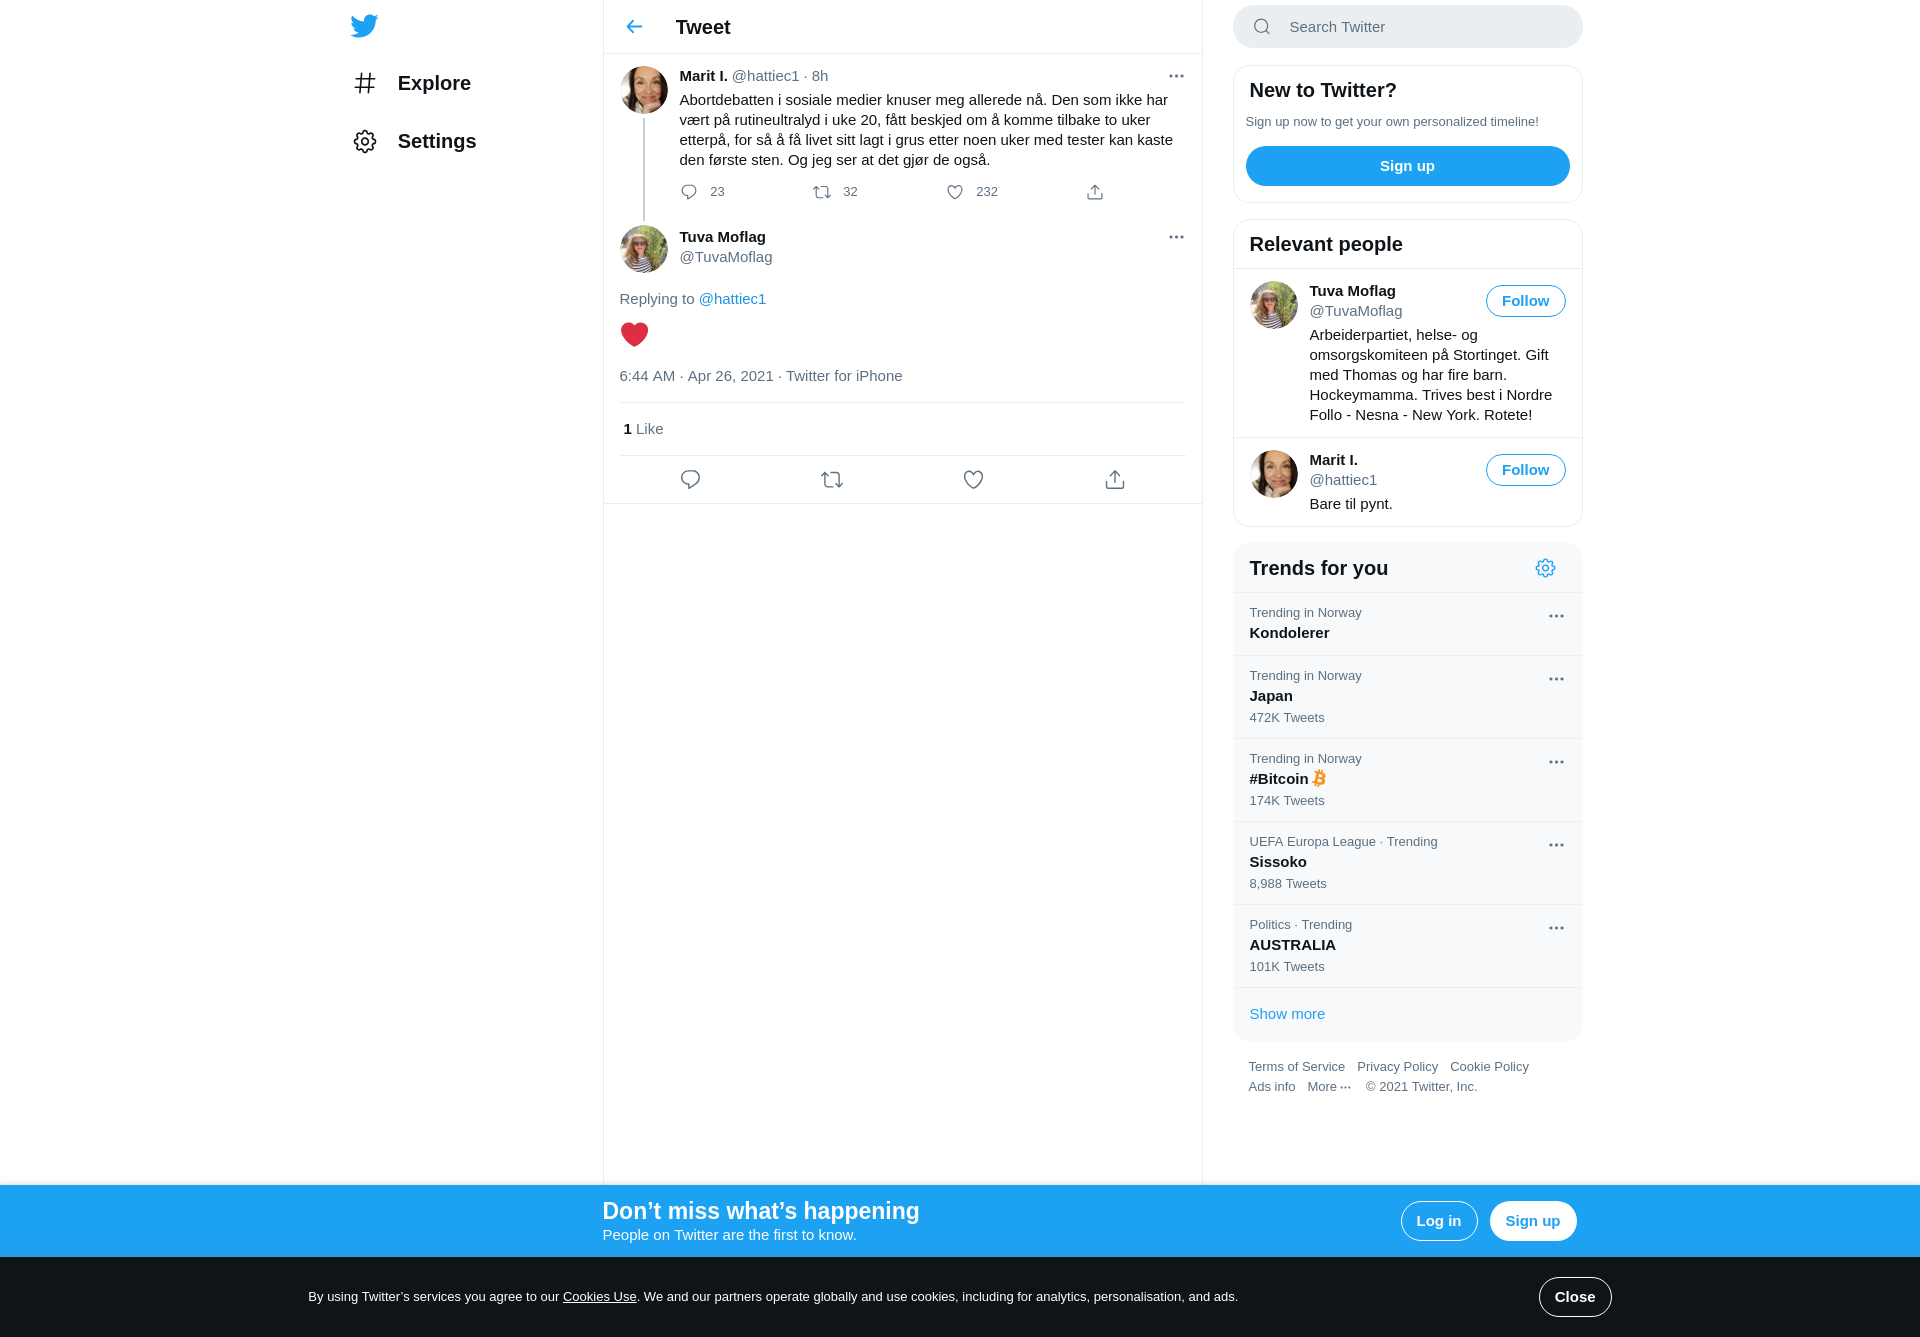Open more options on Tuva Moflag's reply
Screen dimensions: 1920x1337
click(x=1176, y=237)
